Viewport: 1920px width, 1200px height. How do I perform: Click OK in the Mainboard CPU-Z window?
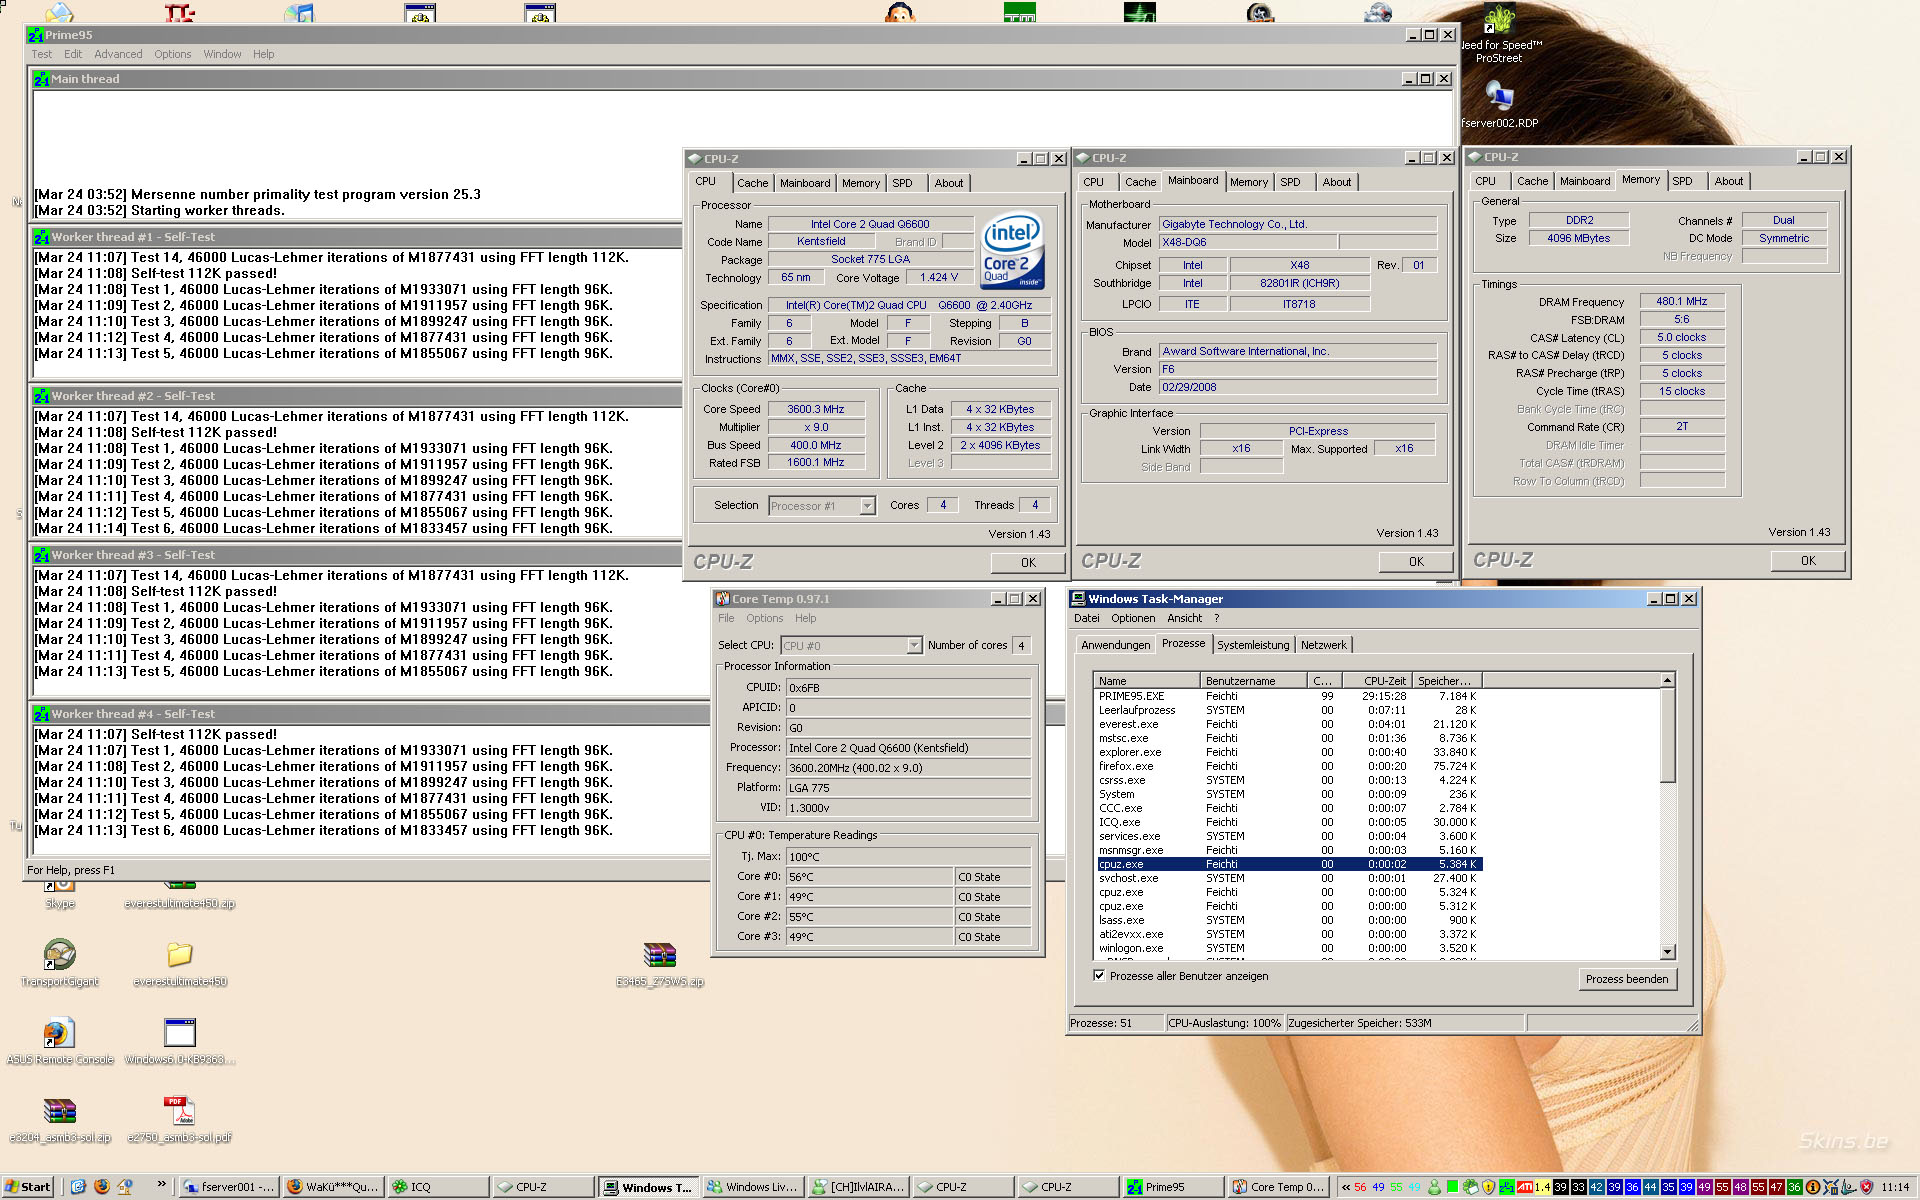click(x=1416, y=562)
